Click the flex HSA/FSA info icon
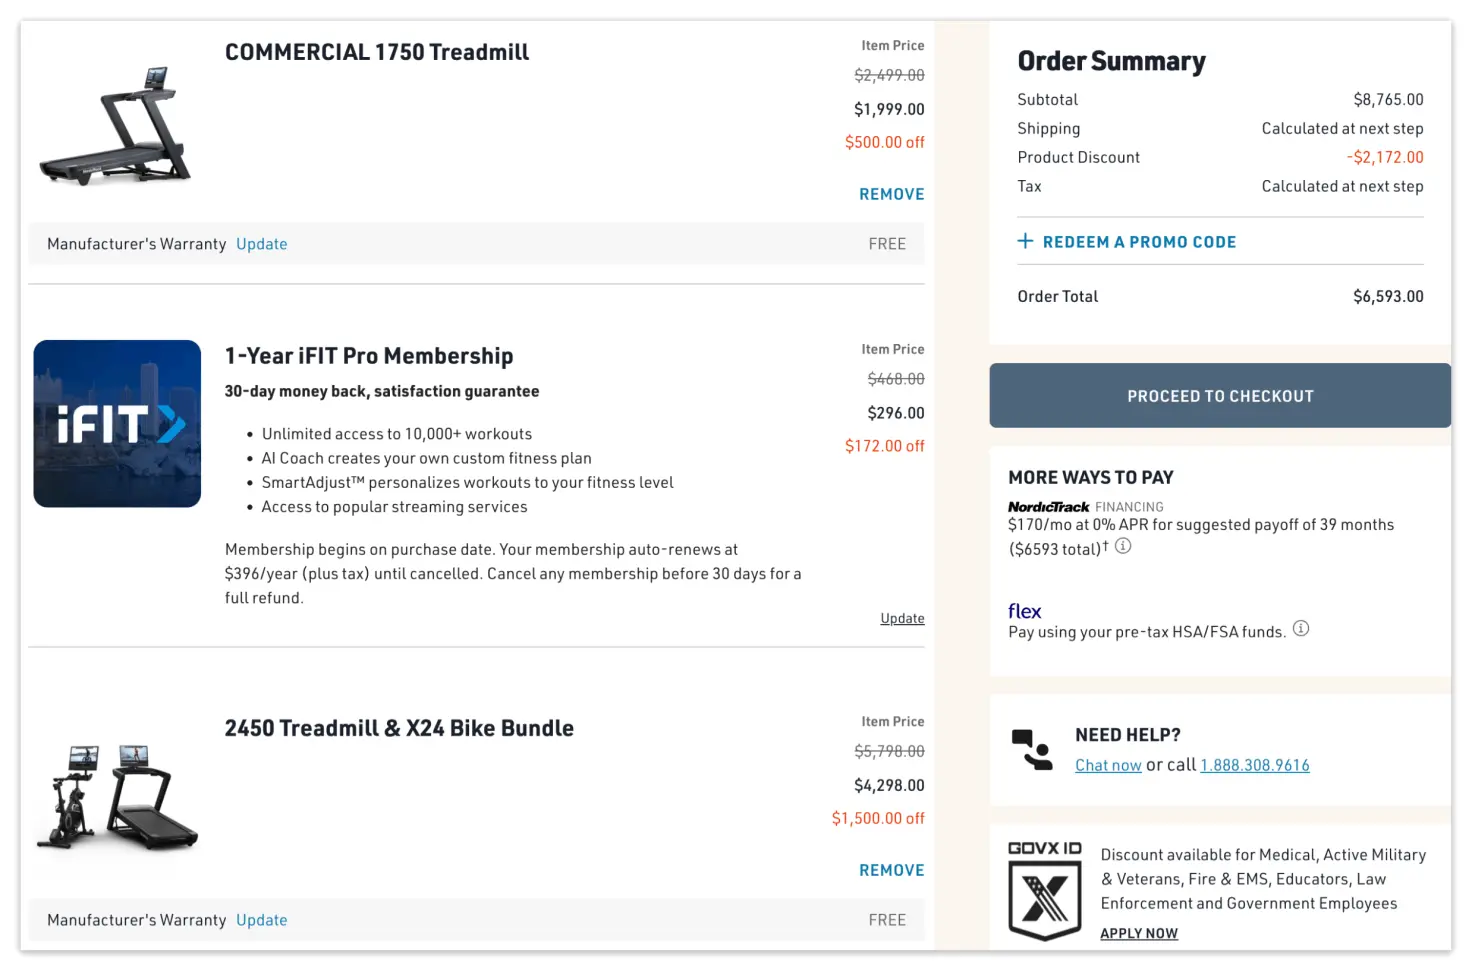This screenshot has width=1472, height=971. tap(1301, 629)
